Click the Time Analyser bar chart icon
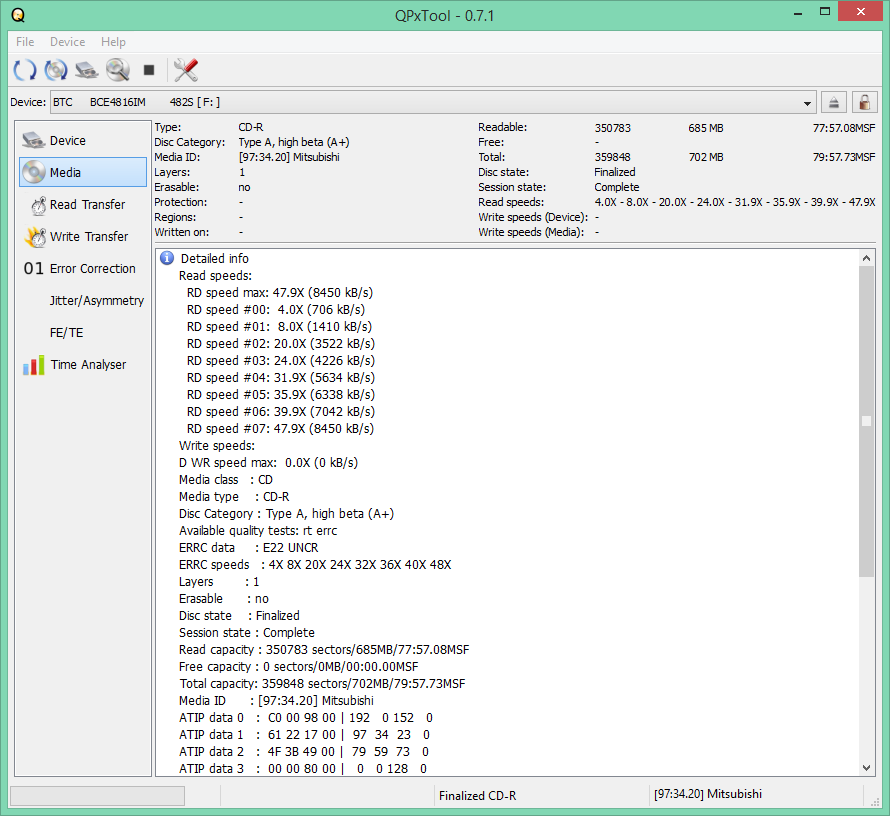The image size is (890, 816). 33,365
